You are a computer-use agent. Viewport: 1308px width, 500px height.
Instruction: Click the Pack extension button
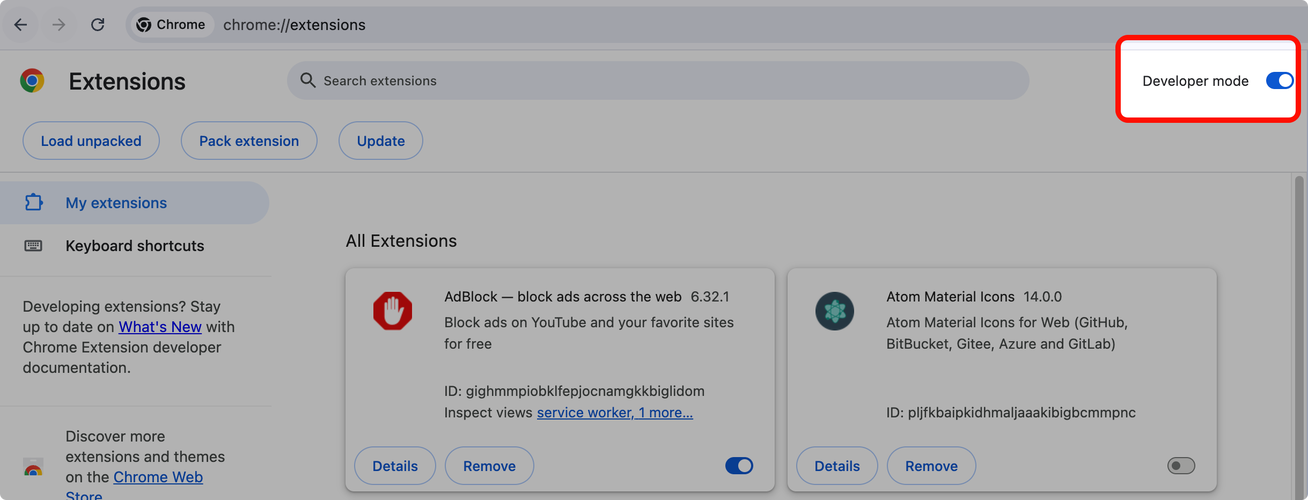pyautogui.click(x=249, y=141)
